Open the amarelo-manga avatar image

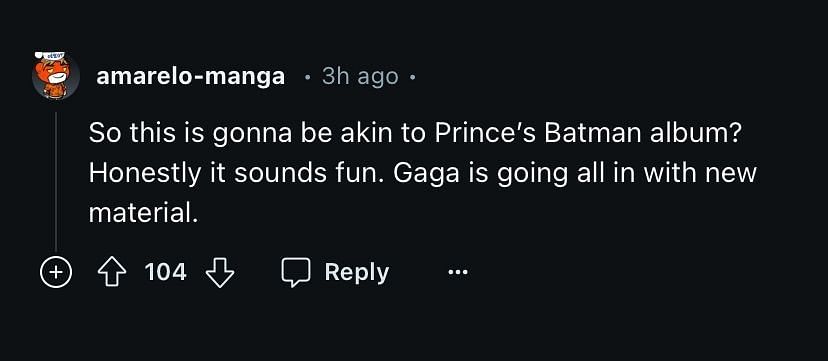(55, 75)
